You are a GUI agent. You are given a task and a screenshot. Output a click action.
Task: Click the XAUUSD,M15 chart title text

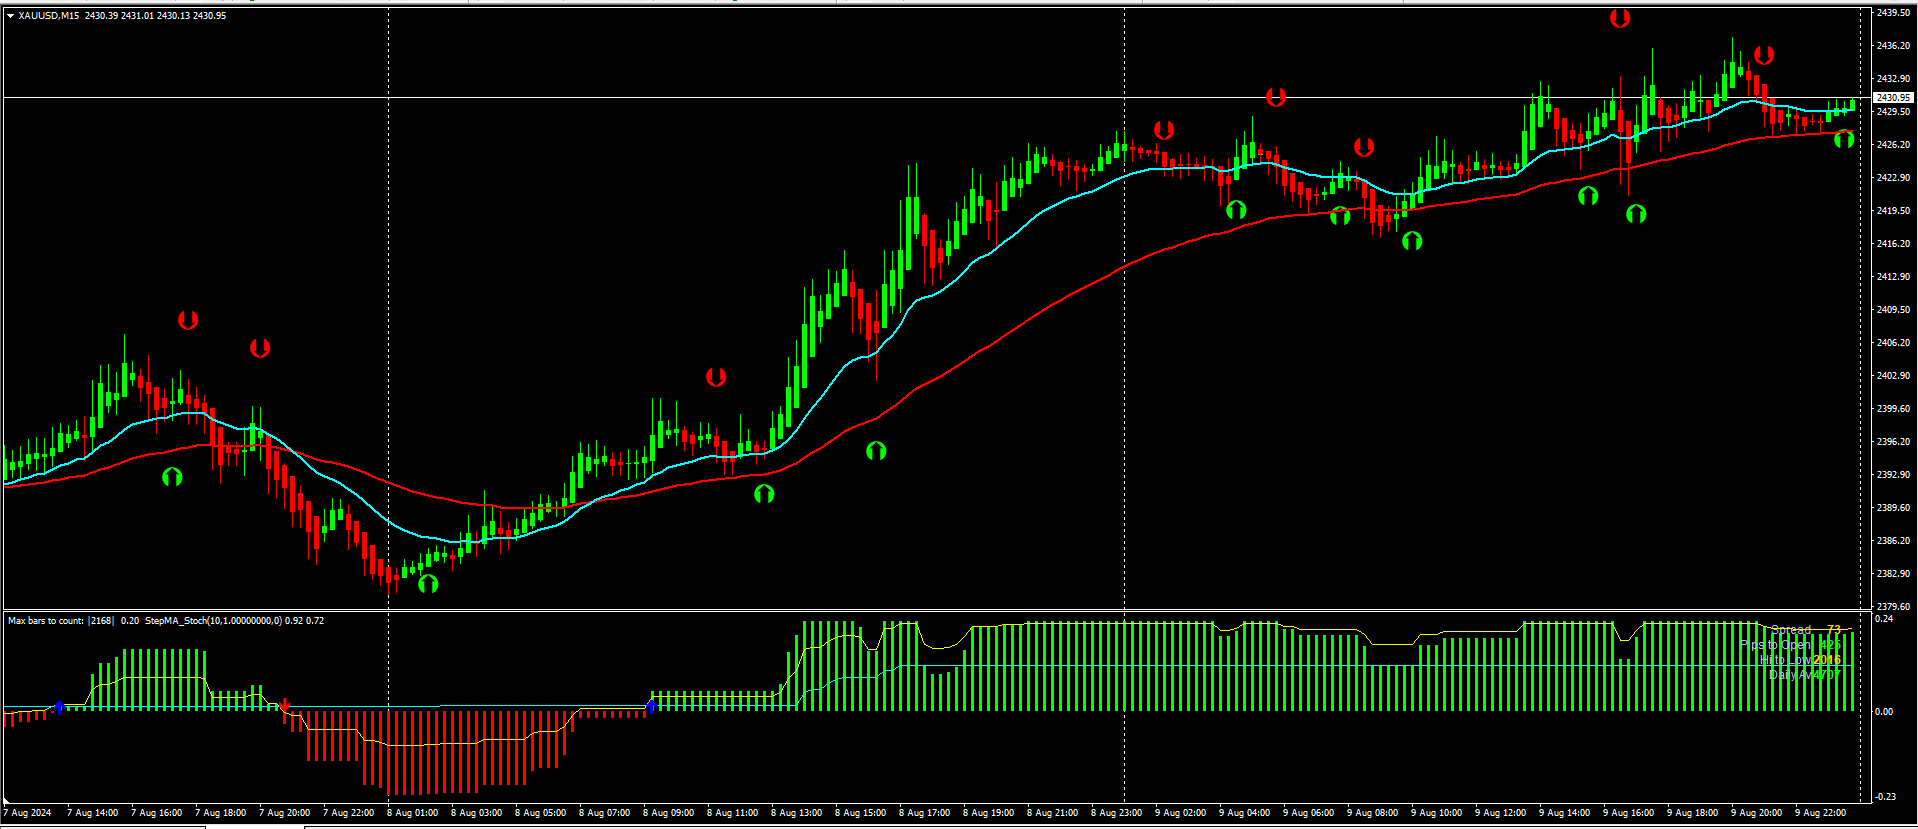point(49,16)
